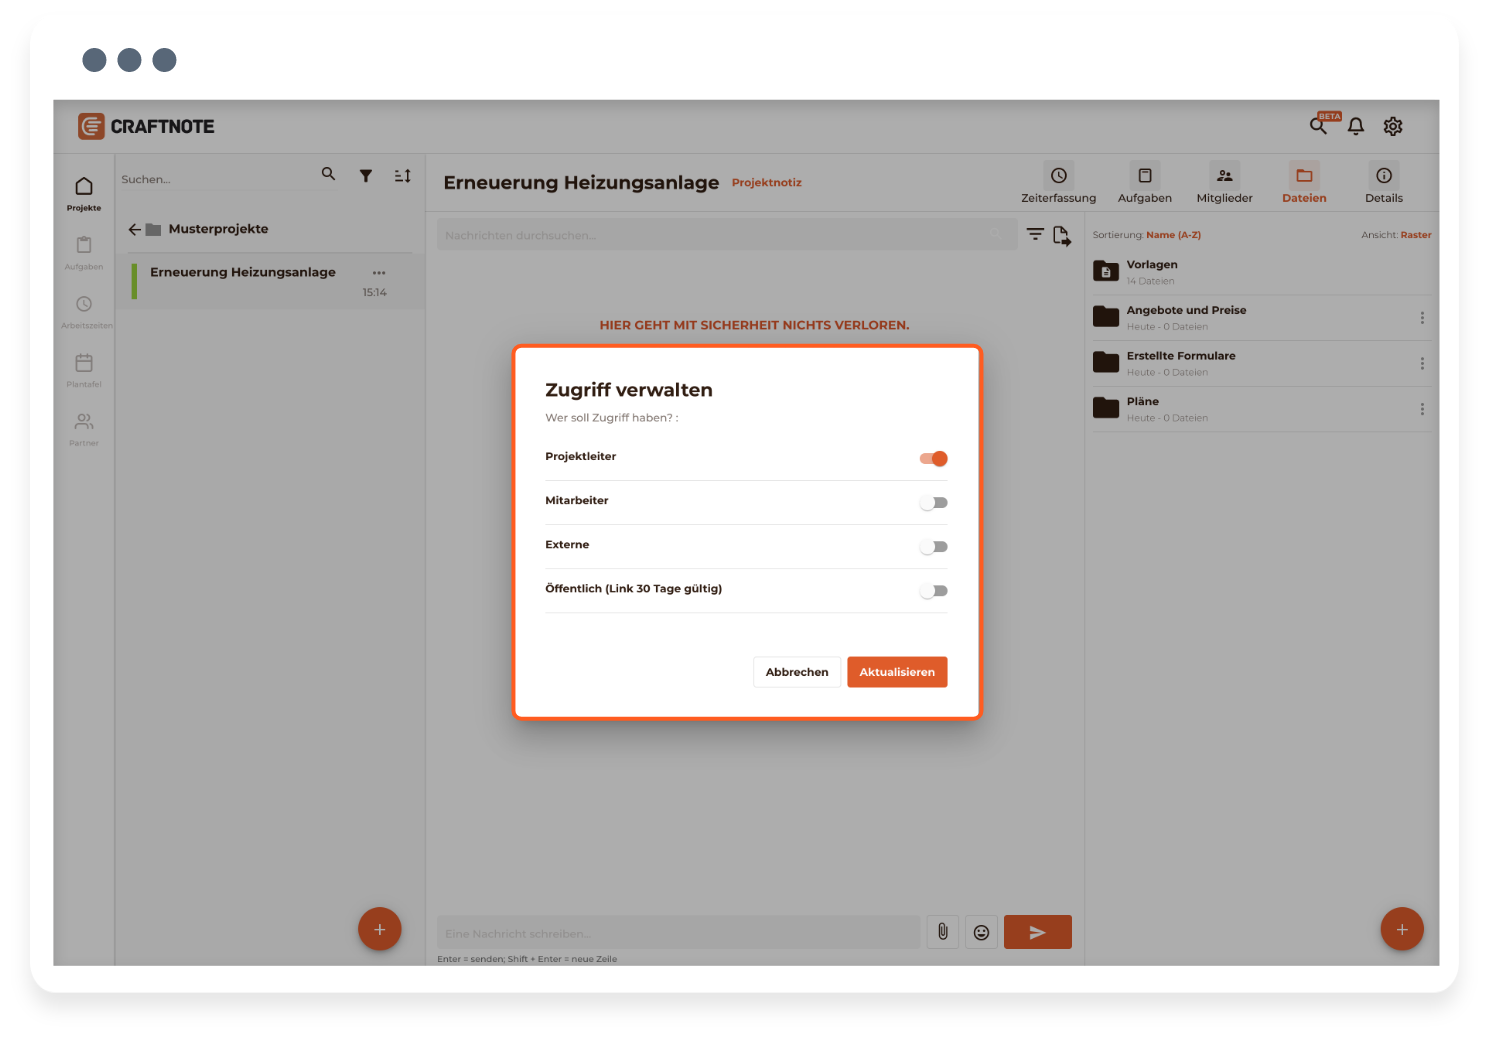
Task: Open the emoji picker smiley icon
Action: (x=981, y=932)
